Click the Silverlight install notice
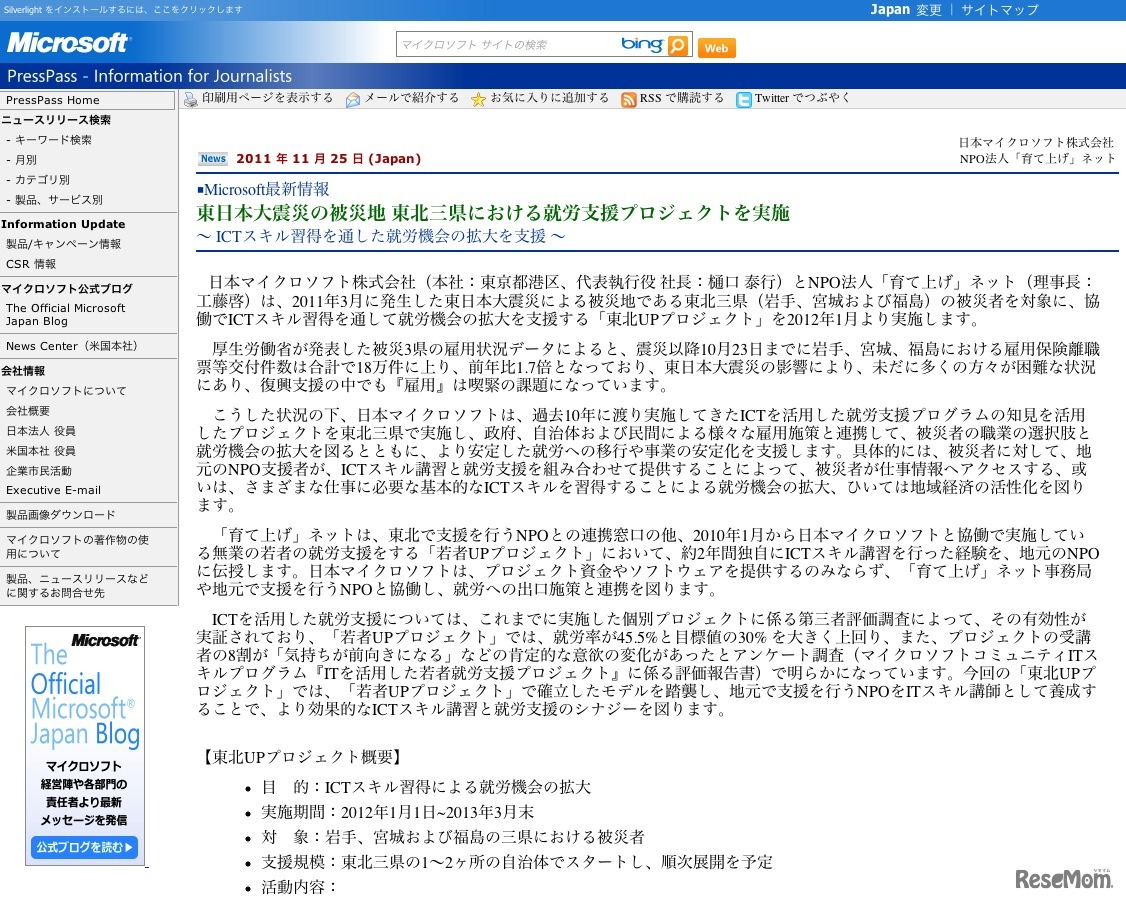 pos(123,9)
